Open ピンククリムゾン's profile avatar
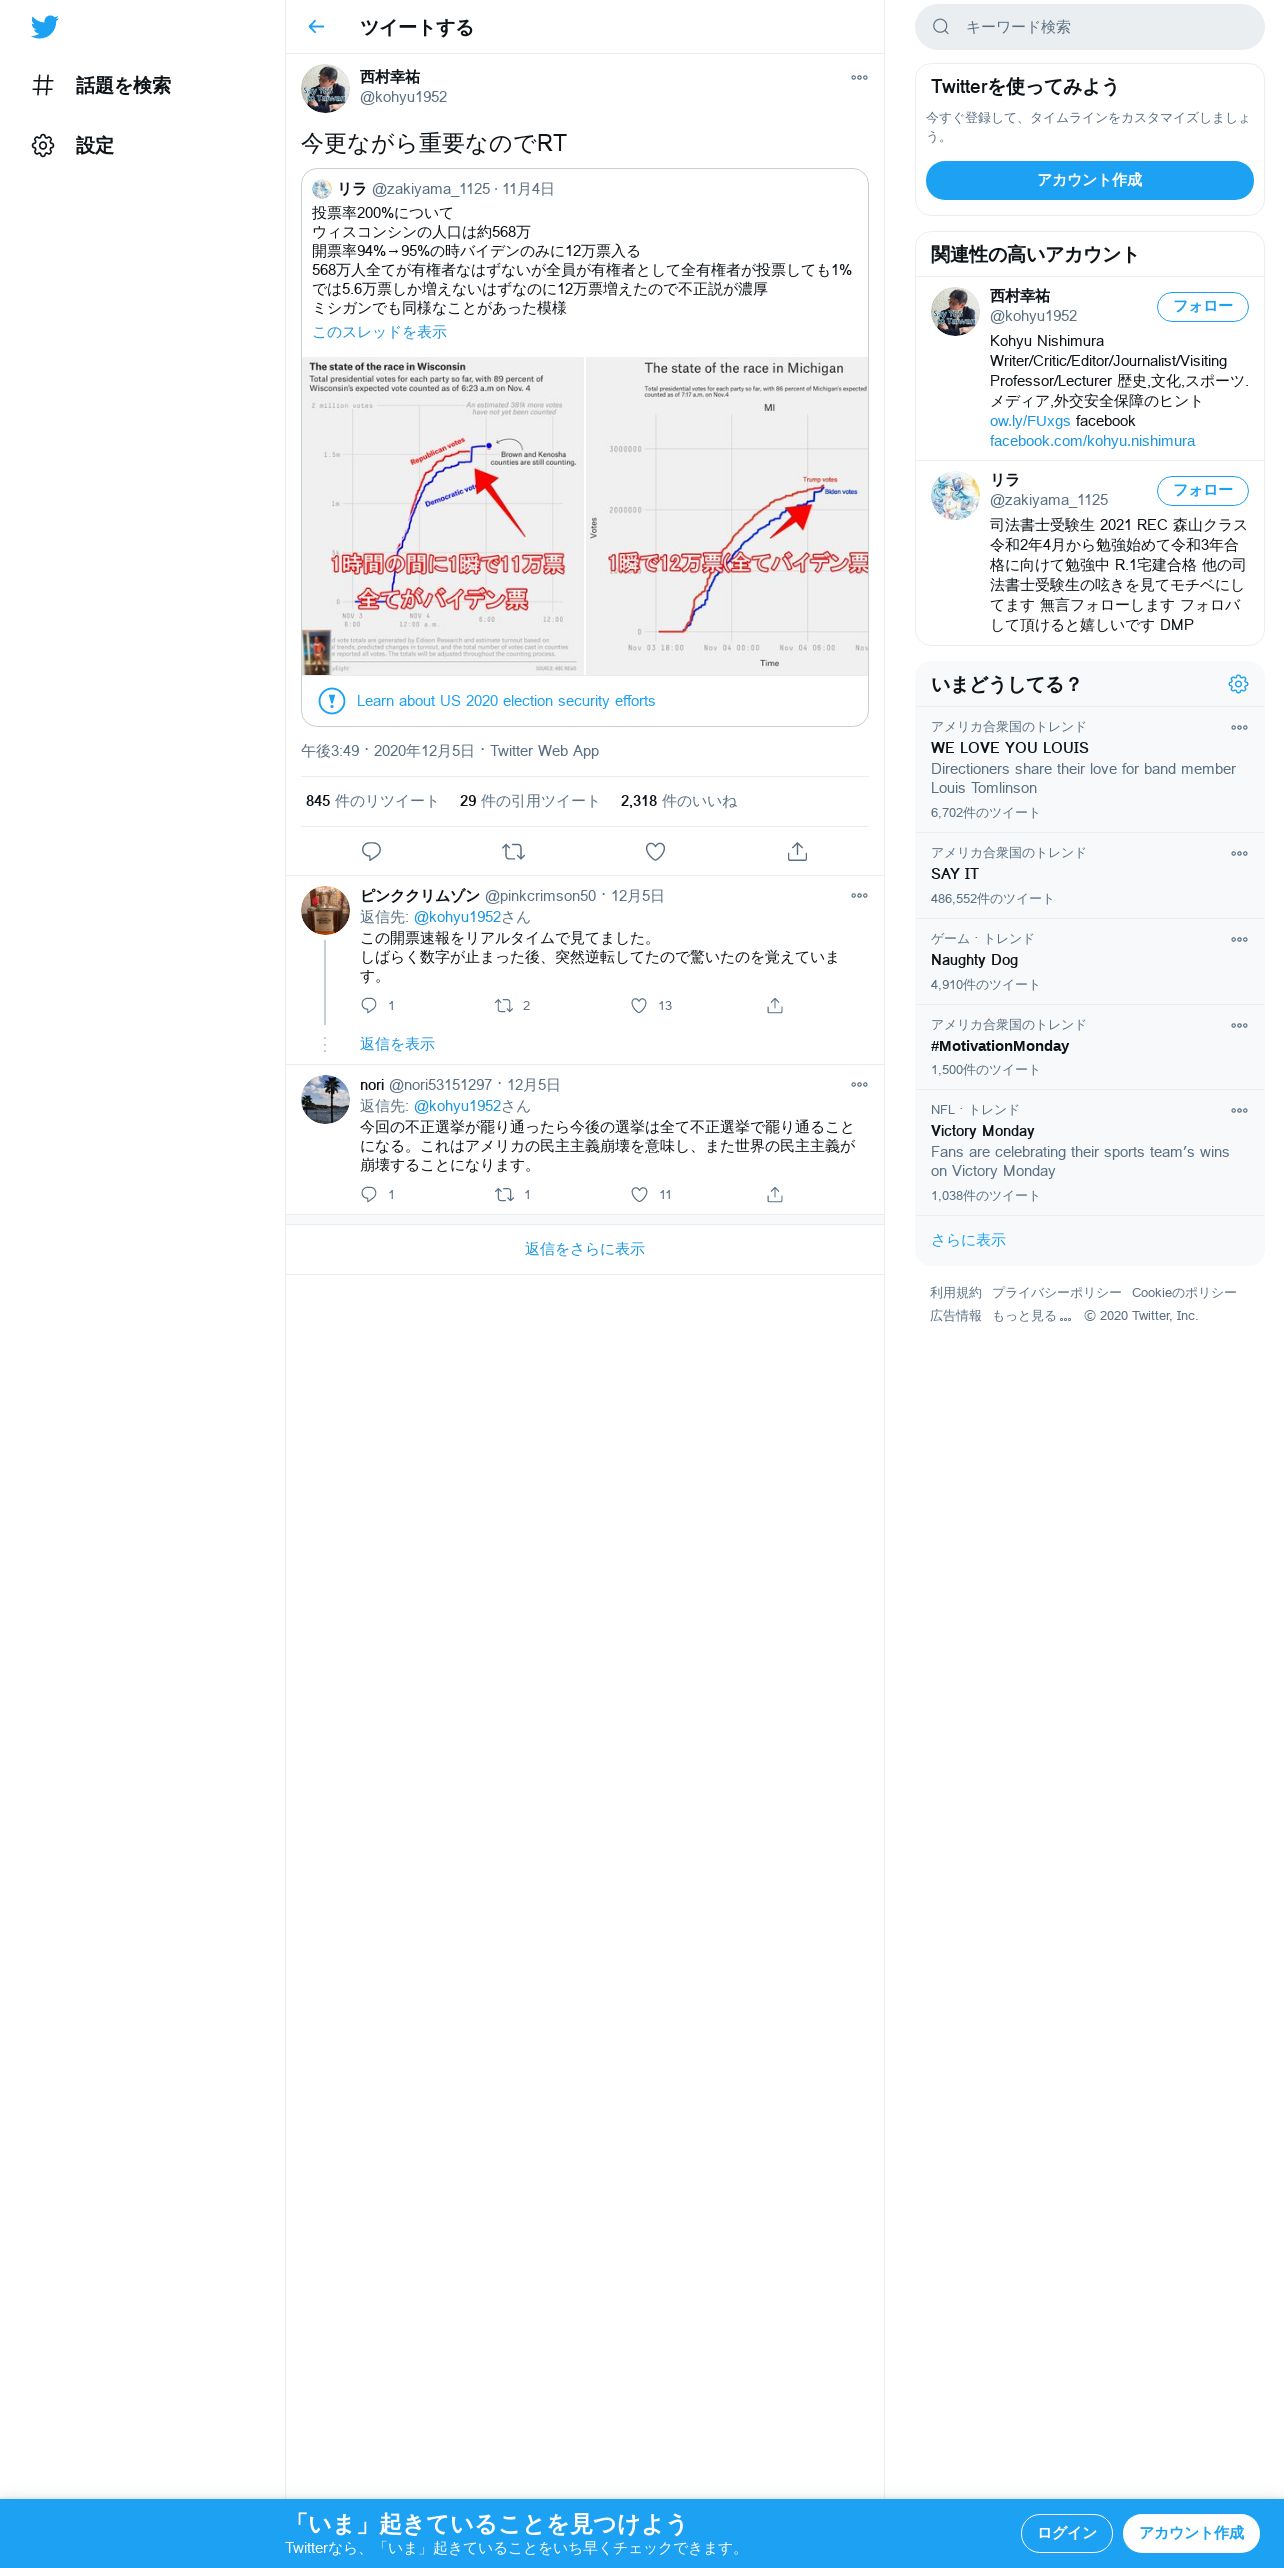The image size is (1284, 2568). [x=325, y=910]
